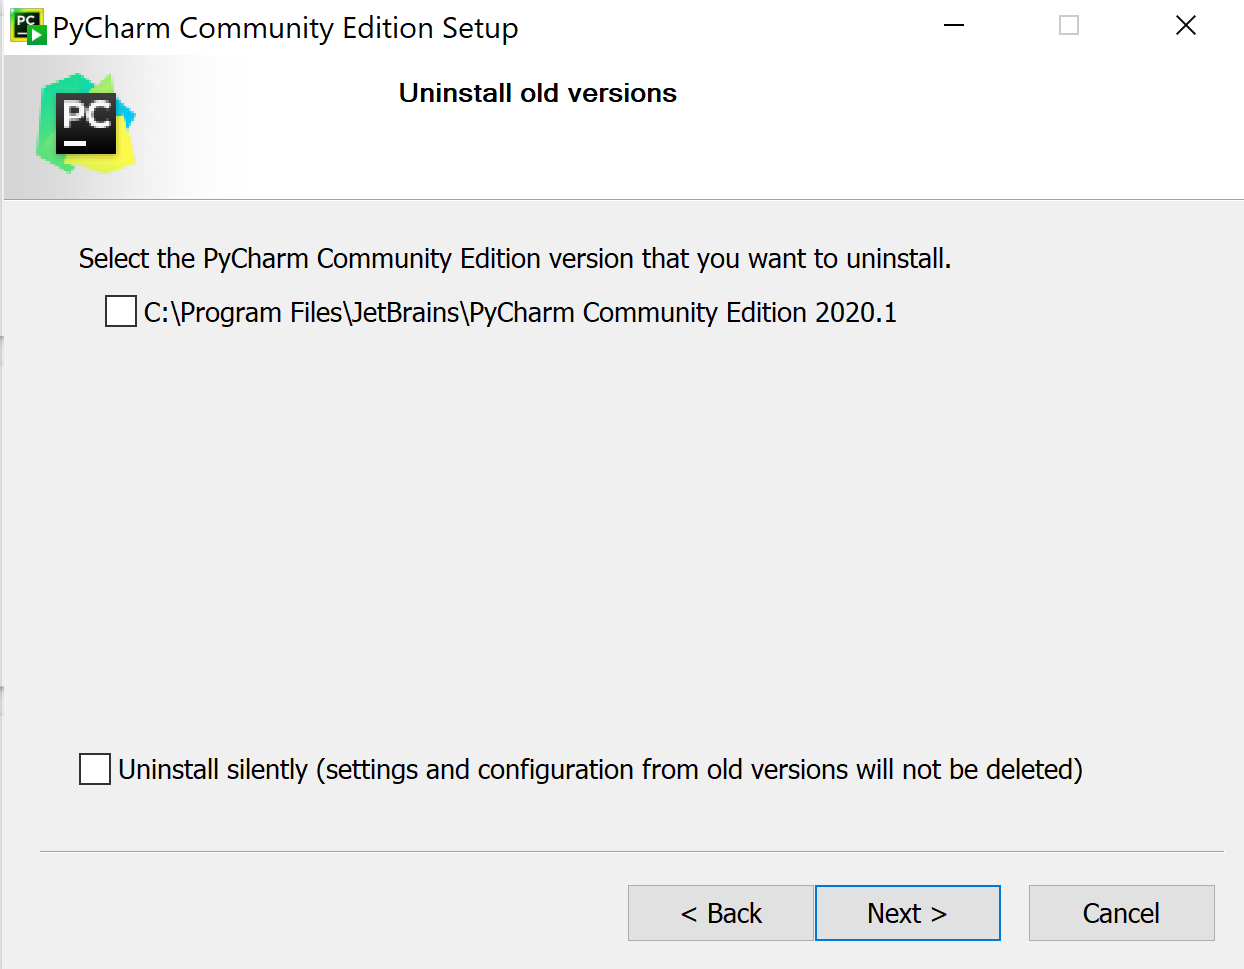Click the "Uninstall old versions" heading
This screenshot has height=969, width=1244.
[x=538, y=93]
